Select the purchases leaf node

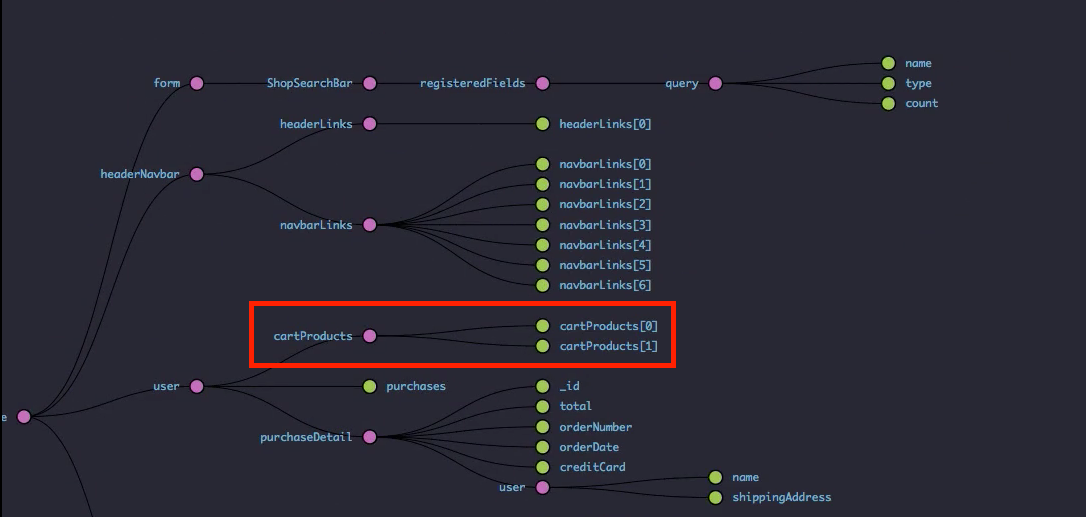tap(370, 386)
